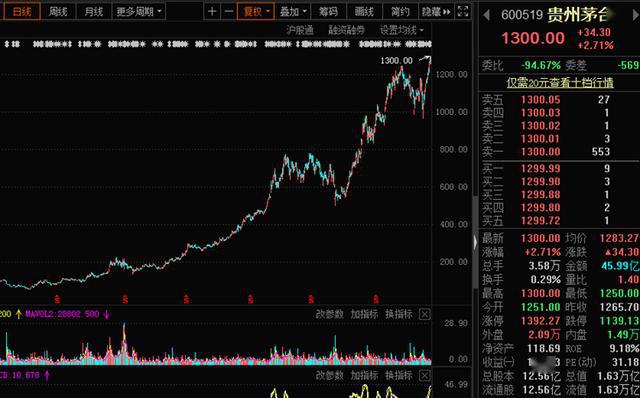Click the 委比 value -94.67%
The height and width of the screenshot is (398, 640).
tap(541, 65)
